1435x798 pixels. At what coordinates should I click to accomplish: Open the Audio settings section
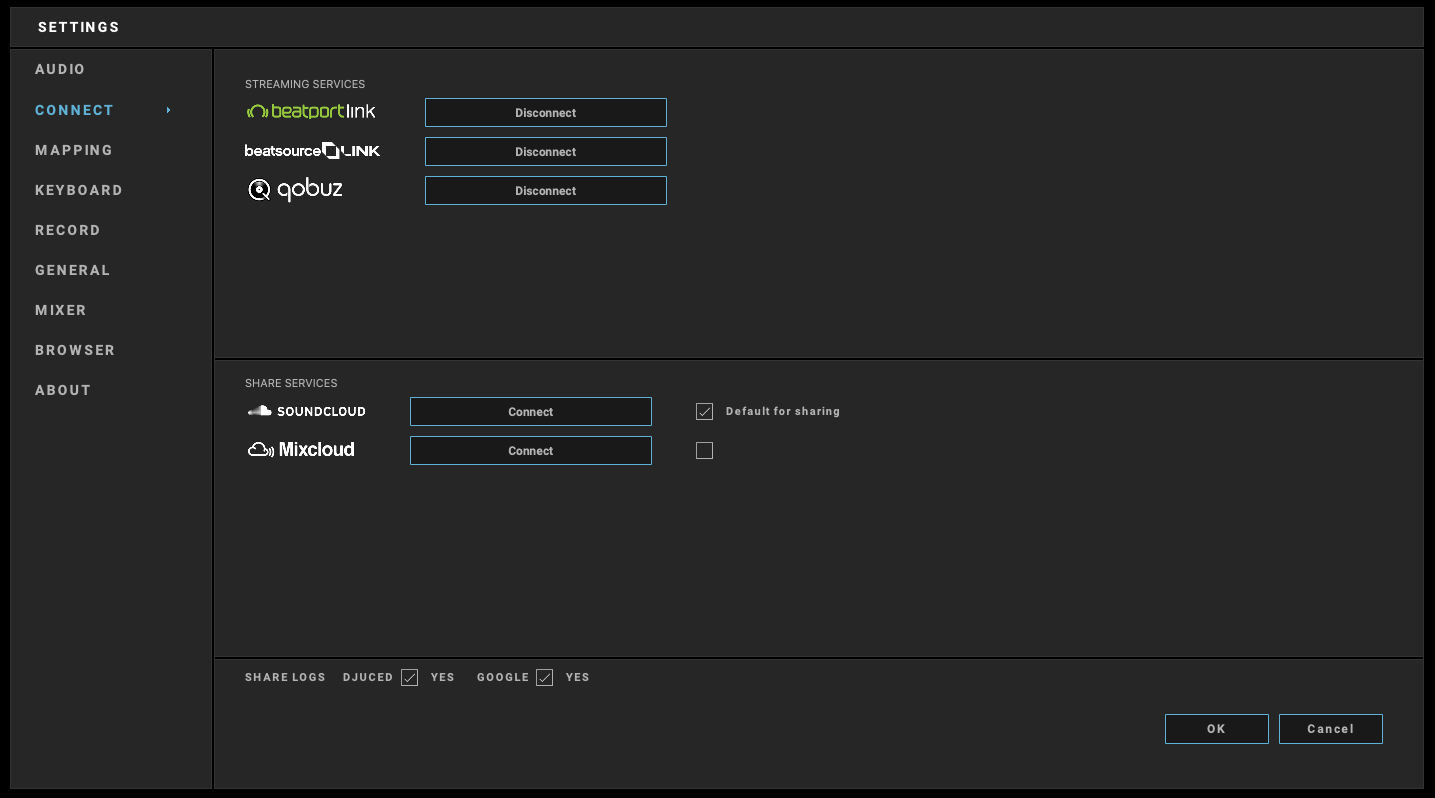click(60, 70)
